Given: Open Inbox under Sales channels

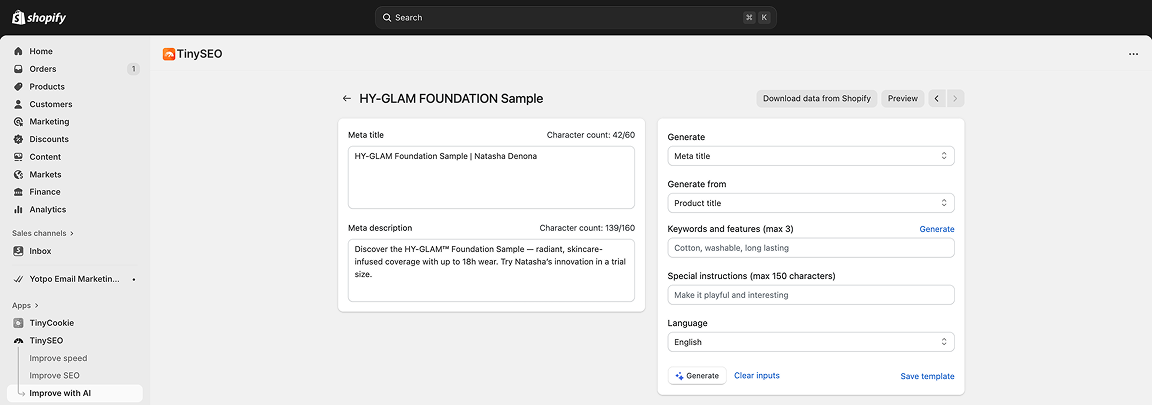Looking at the screenshot, I should click(40, 251).
